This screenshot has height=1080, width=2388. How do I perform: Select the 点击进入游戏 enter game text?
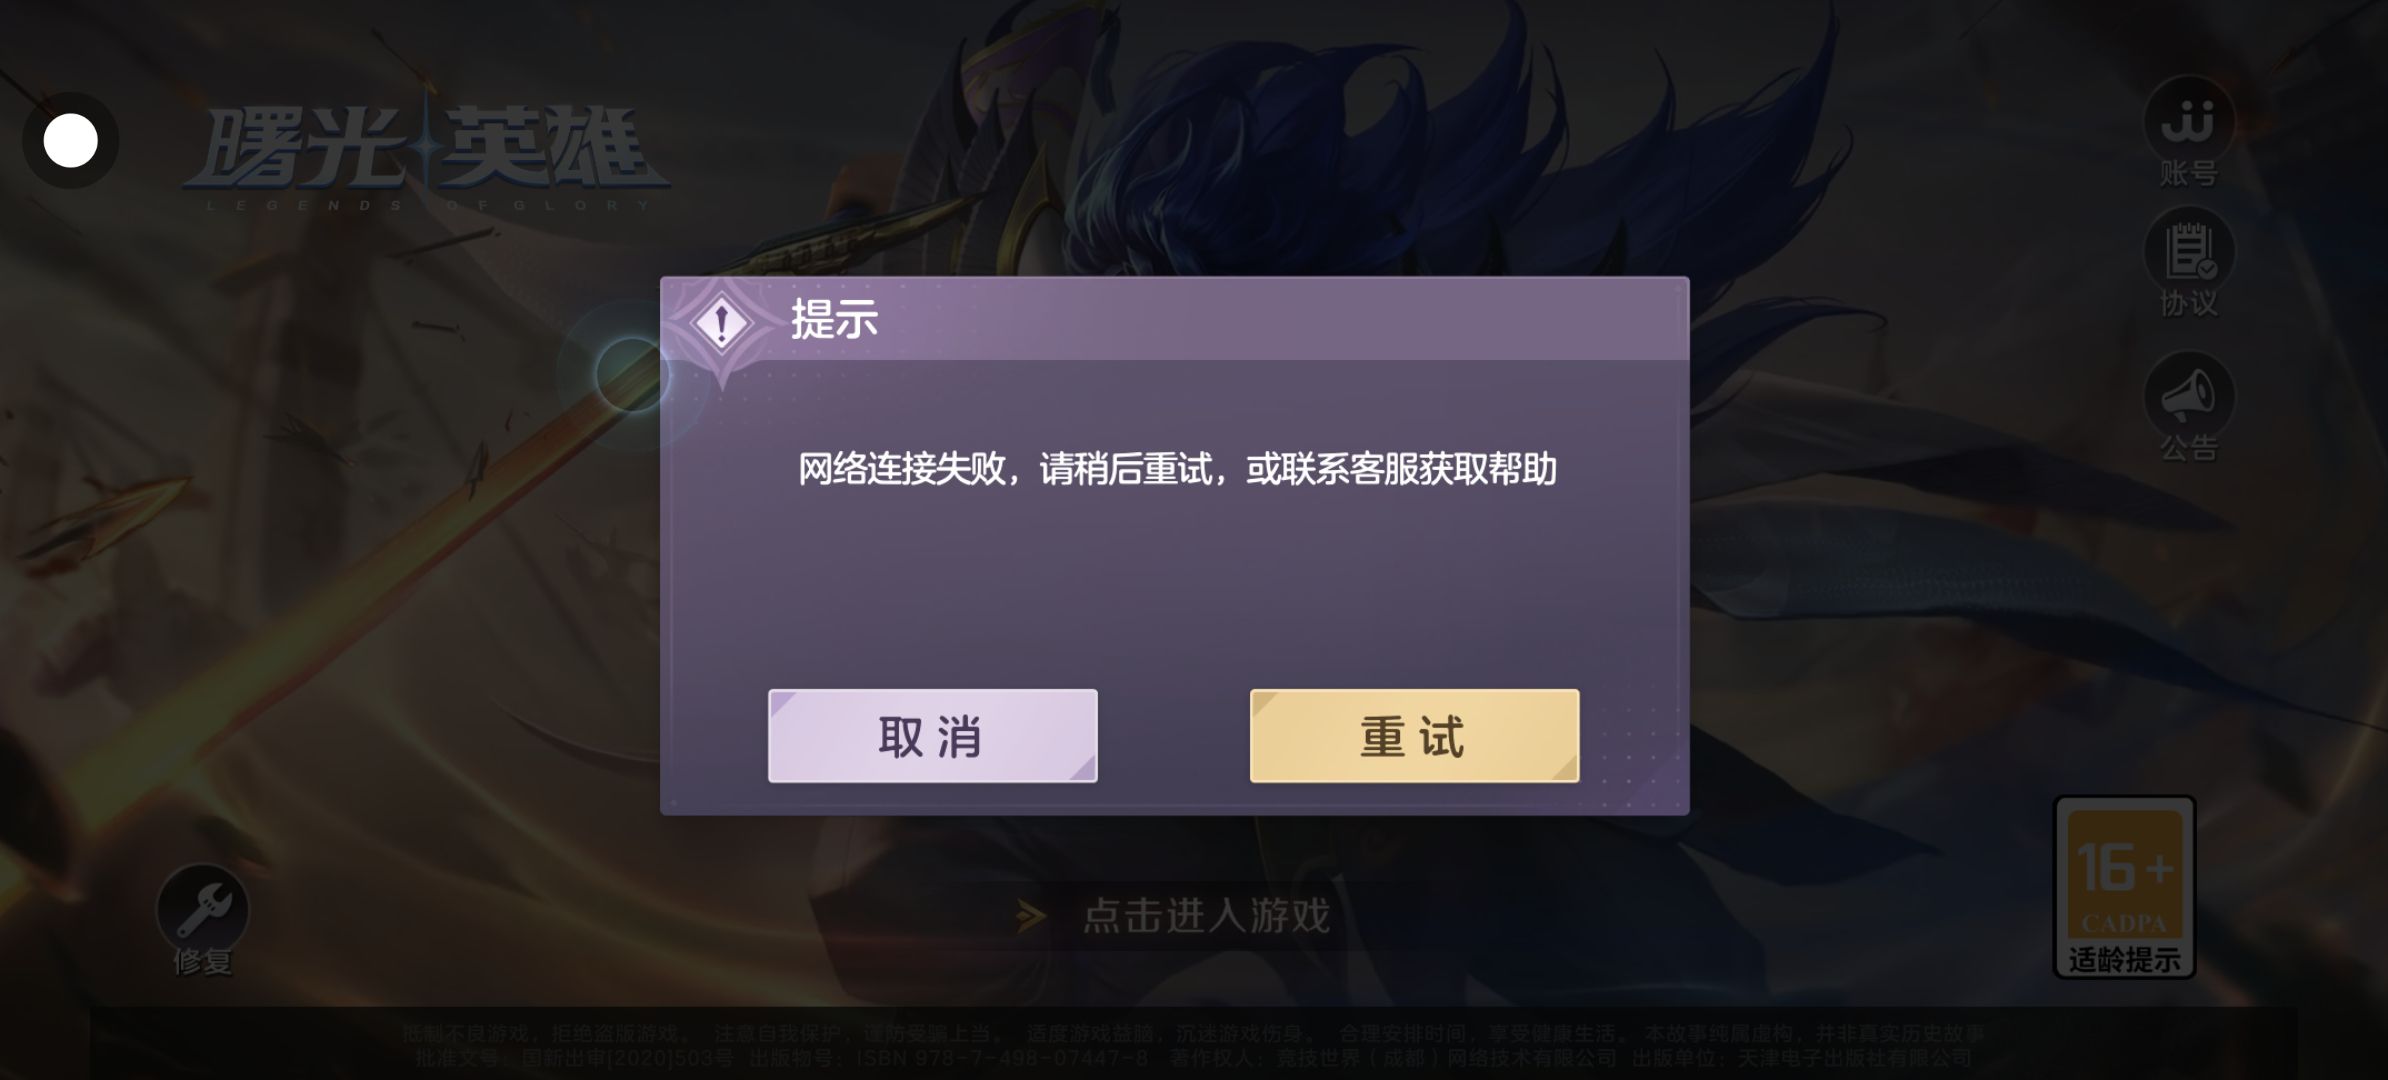pyautogui.click(x=1207, y=915)
